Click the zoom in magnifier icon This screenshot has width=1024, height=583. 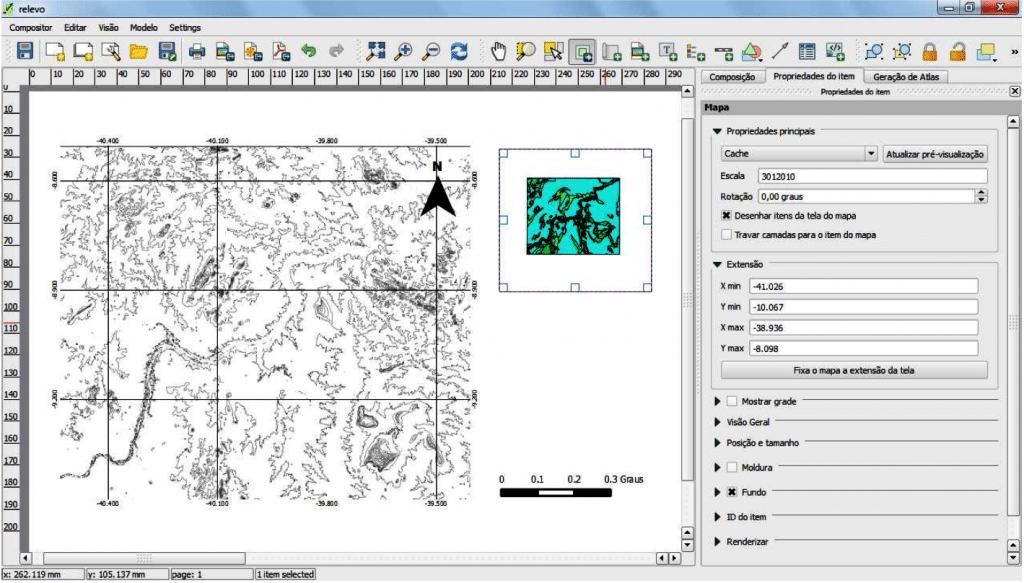click(405, 50)
